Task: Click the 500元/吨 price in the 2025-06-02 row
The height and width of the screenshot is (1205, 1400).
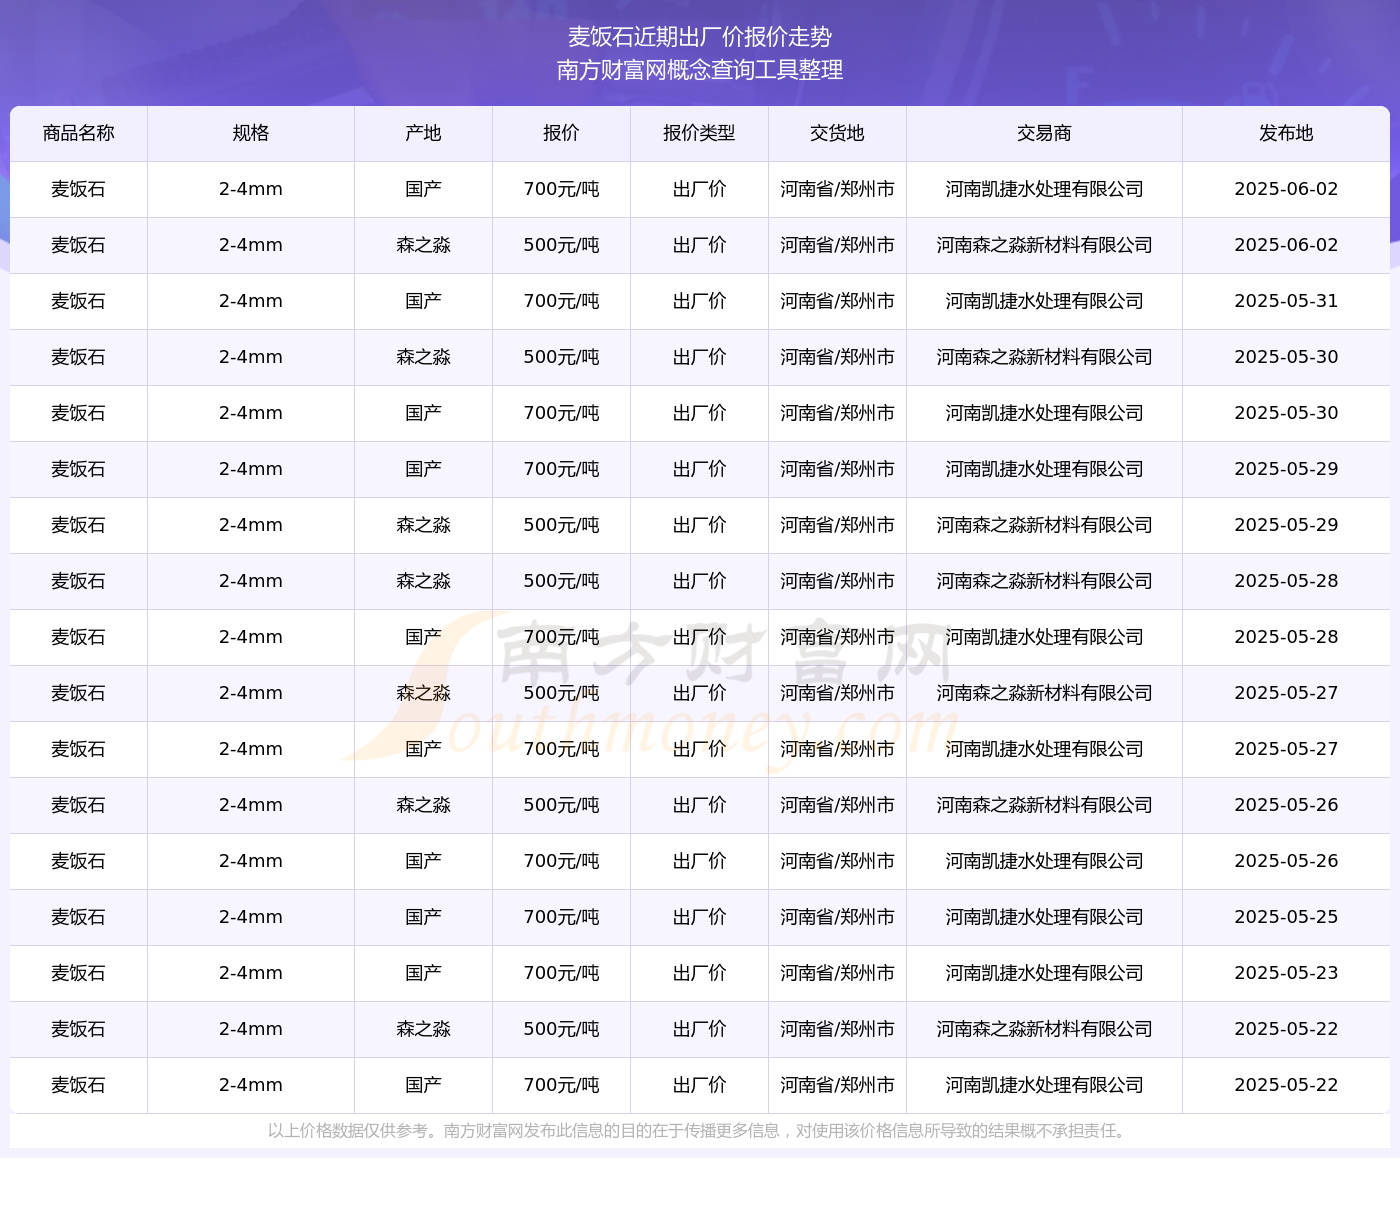Action: tap(561, 245)
